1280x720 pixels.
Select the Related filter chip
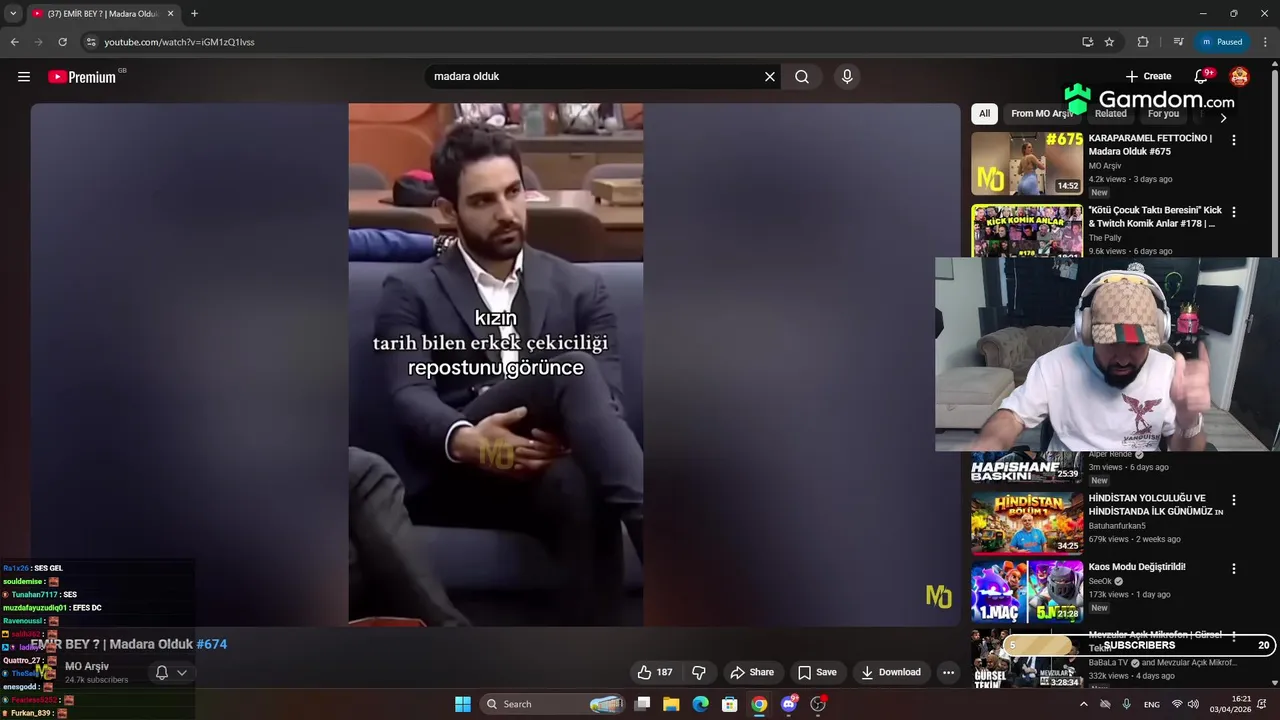(x=1110, y=113)
